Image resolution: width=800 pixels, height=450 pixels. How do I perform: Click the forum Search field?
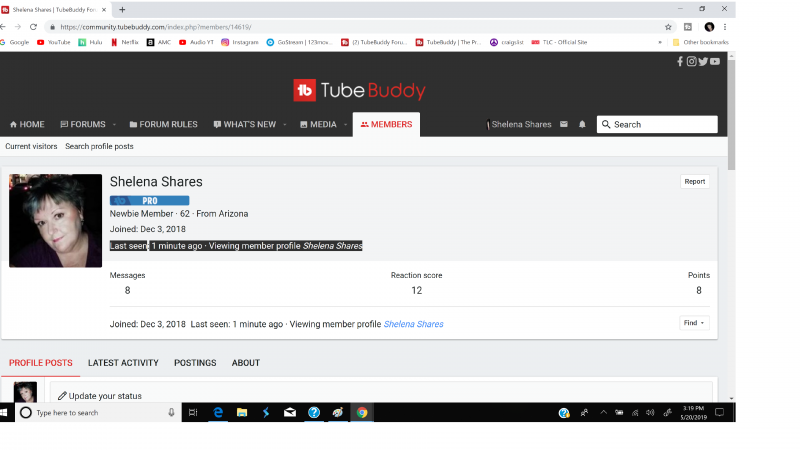(657, 125)
